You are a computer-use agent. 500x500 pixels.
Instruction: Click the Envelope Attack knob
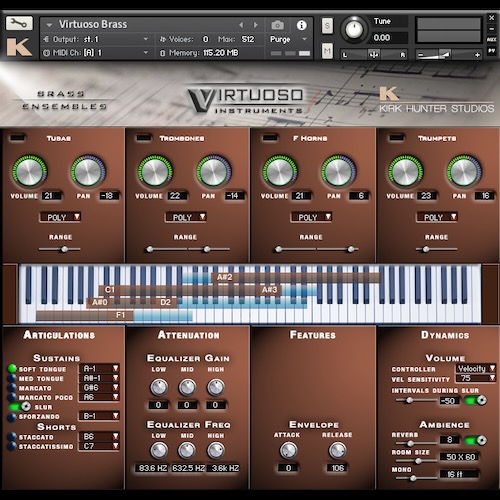point(288,451)
